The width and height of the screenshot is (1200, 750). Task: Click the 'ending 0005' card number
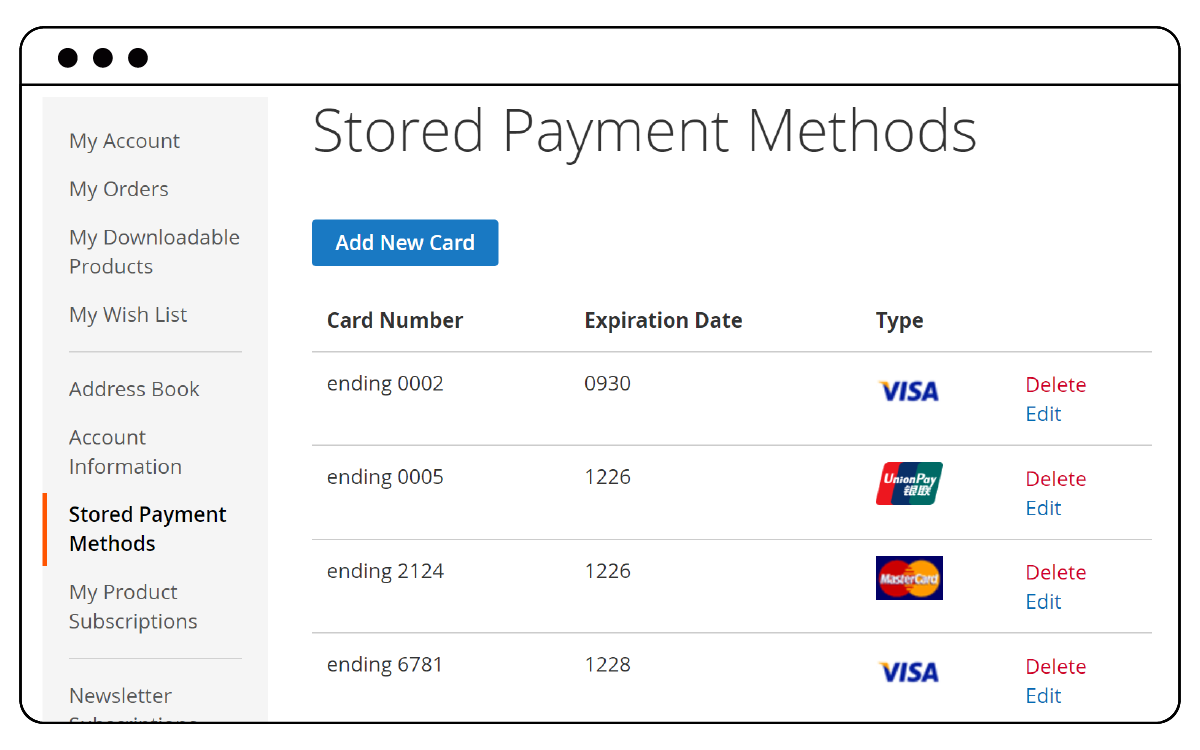coord(385,477)
